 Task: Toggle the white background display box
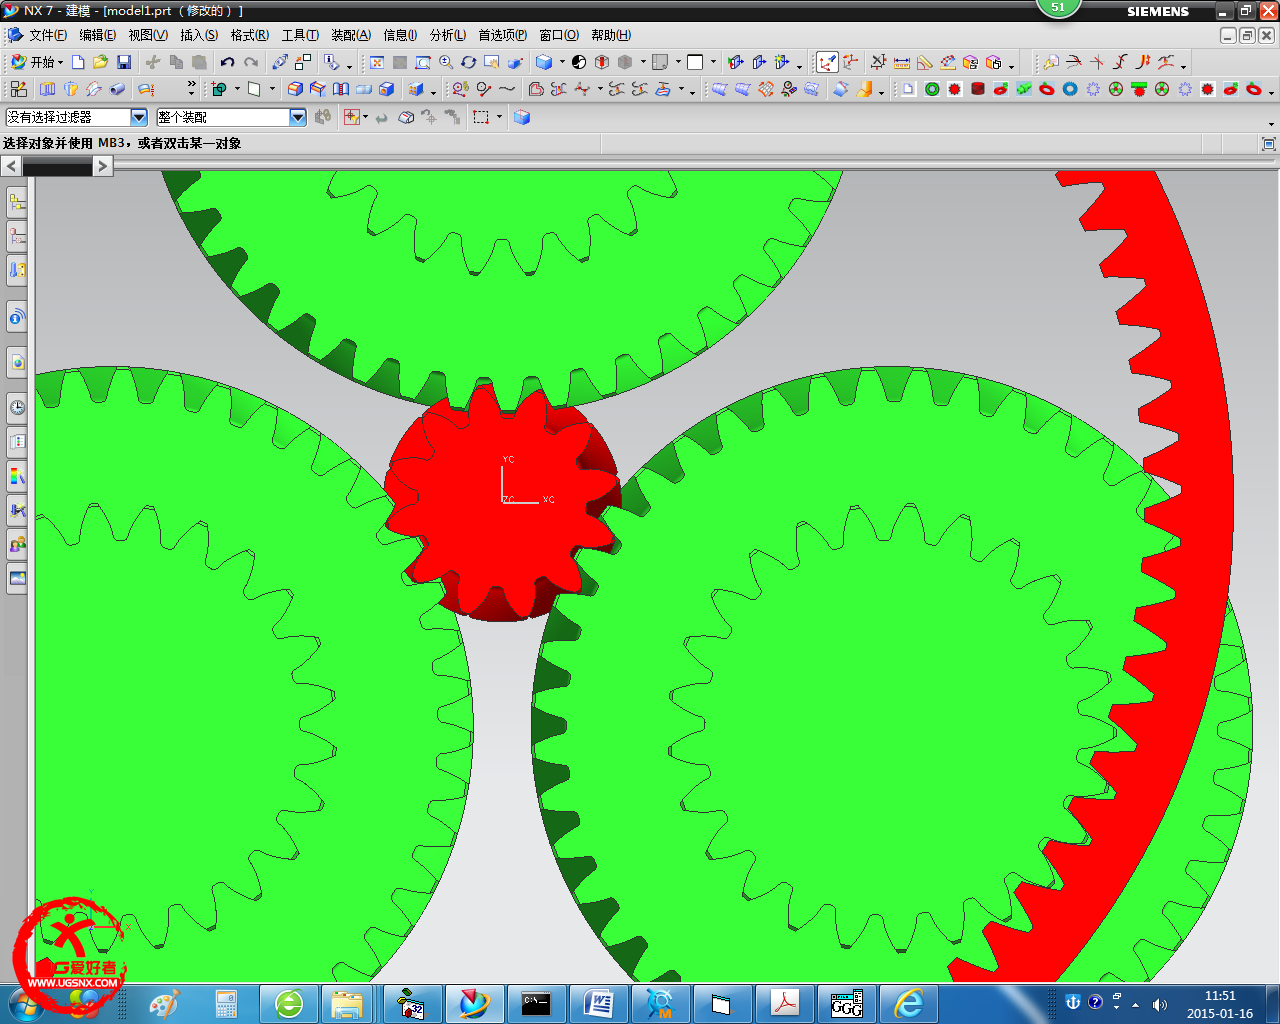(695, 62)
